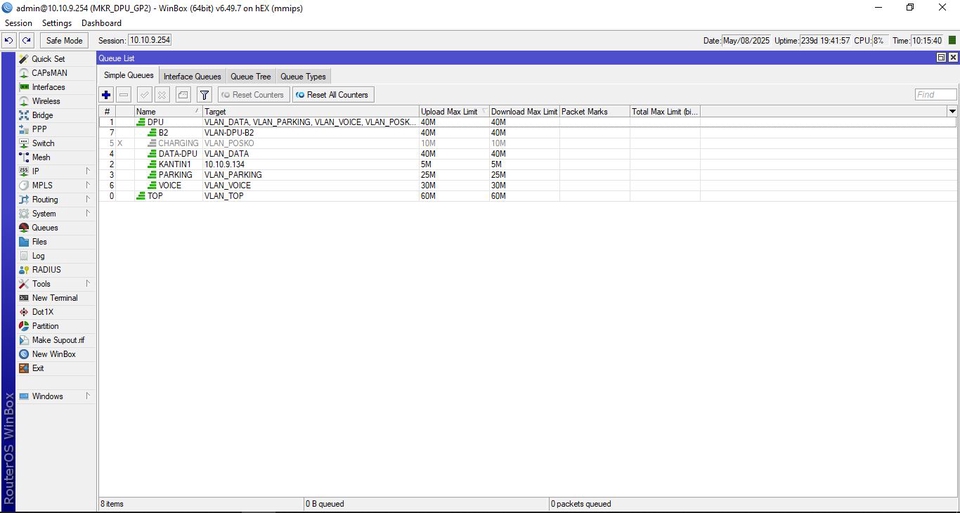Select the VOICE queue row
The width and height of the screenshot is (960, 513).
click(527, 185)
